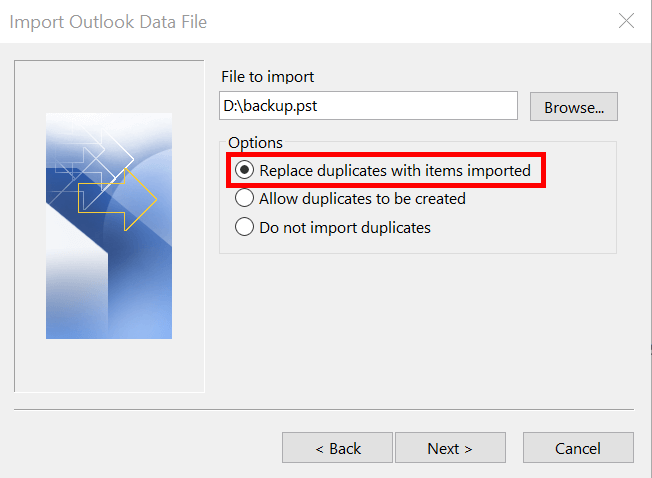Image resolution: width=652 pixels, height=478 pixels.
Task: Click label text 'Replace duplicates with items imported'
Action: 395,170
